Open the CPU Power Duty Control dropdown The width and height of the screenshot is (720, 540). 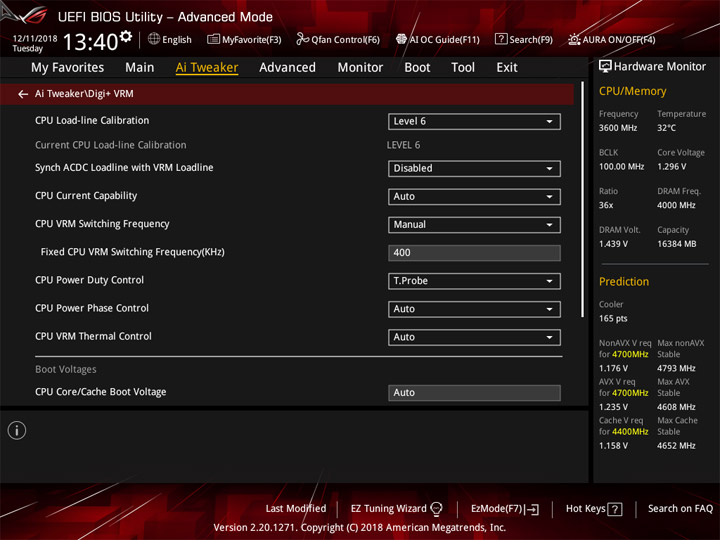coord(474,281)
